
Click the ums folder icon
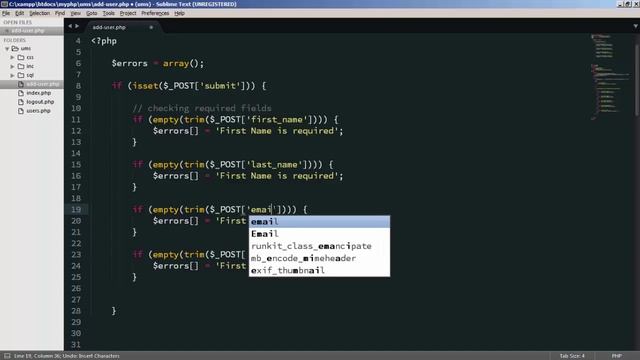pyautogui.click(x=15, y=49)
